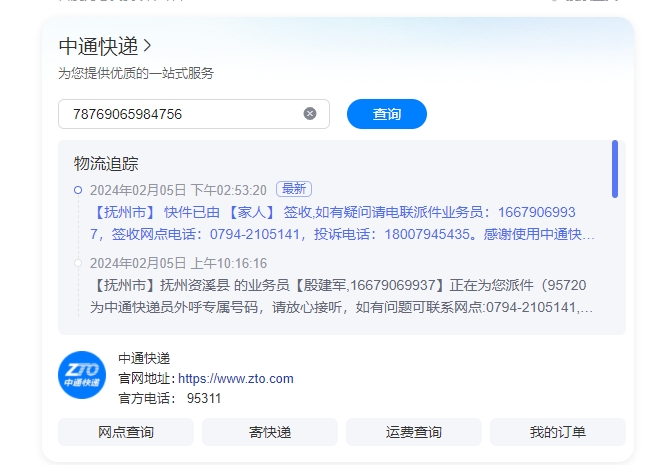Click the blue 查询 button
Image resolution: width=657 pixels, height=465 pixels.
(387, 114)
